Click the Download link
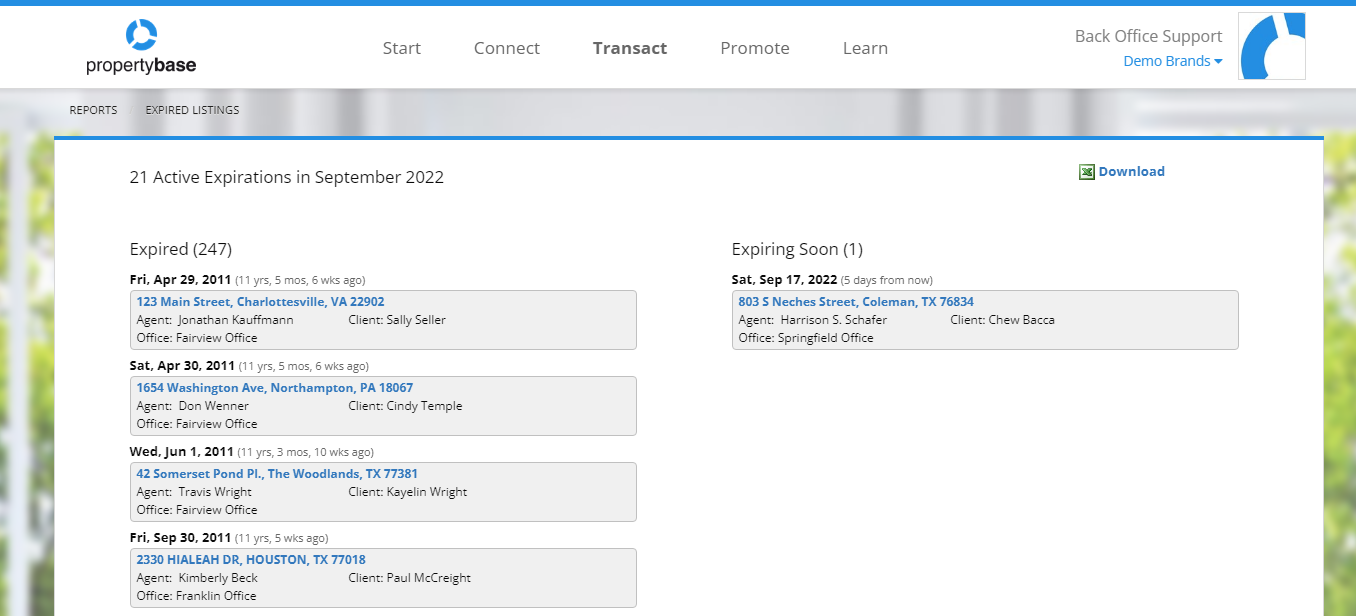 click(x=1132, y=171)
